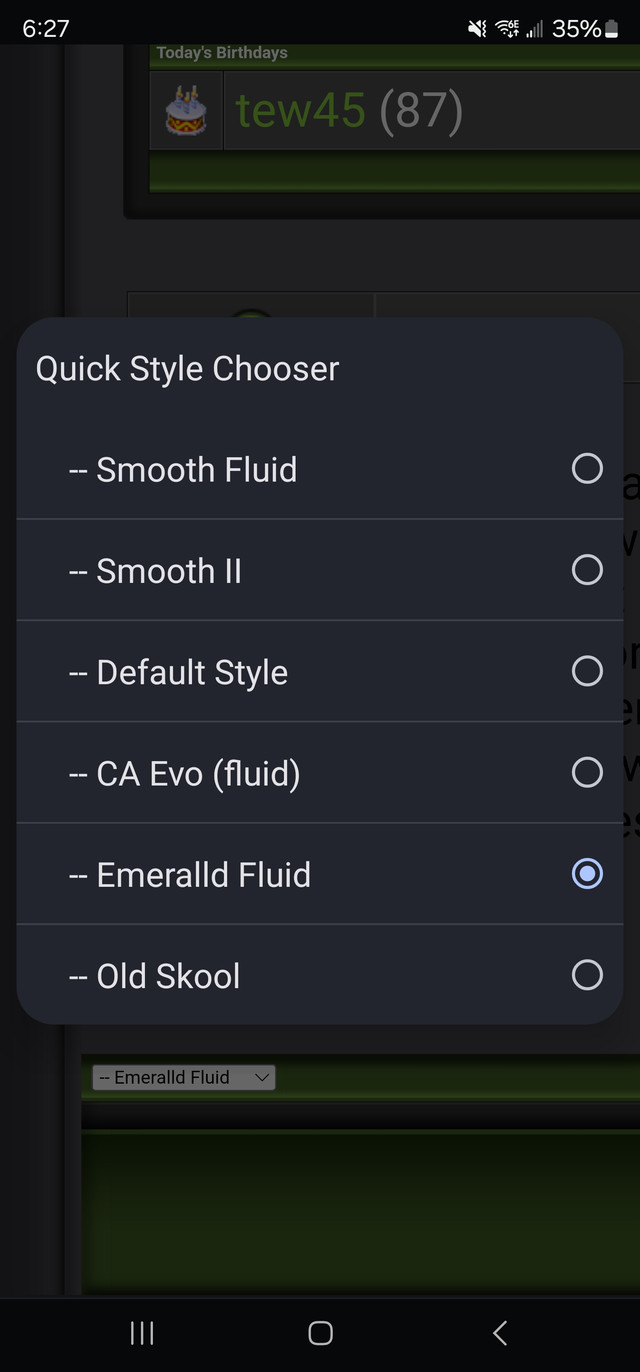
Task: Select the Old Skool radio button
Action: pos(587,975)
